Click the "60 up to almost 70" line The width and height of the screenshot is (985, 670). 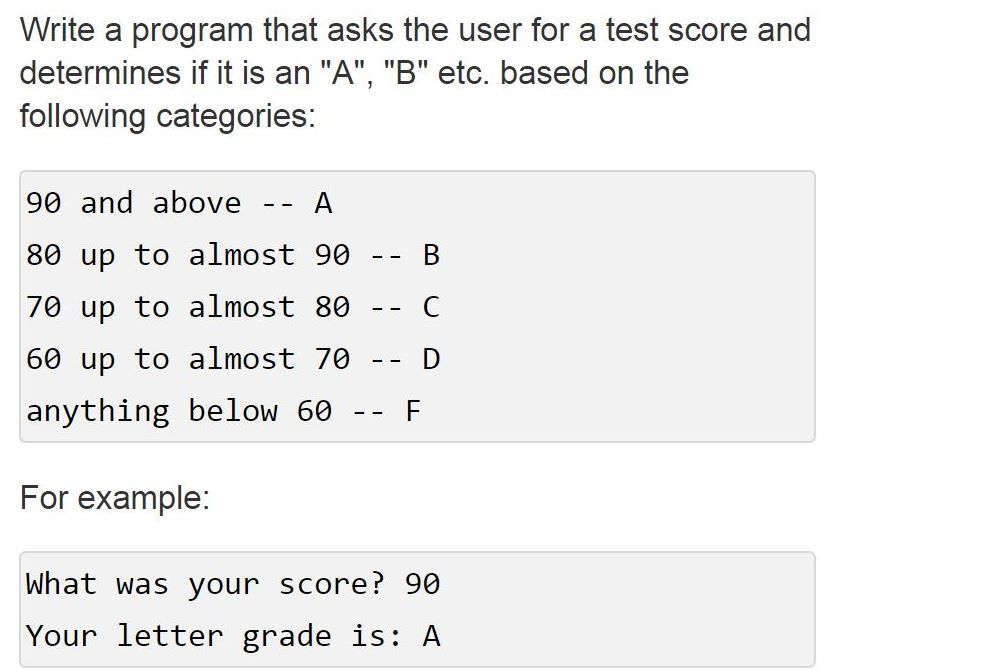pos(188,359)
